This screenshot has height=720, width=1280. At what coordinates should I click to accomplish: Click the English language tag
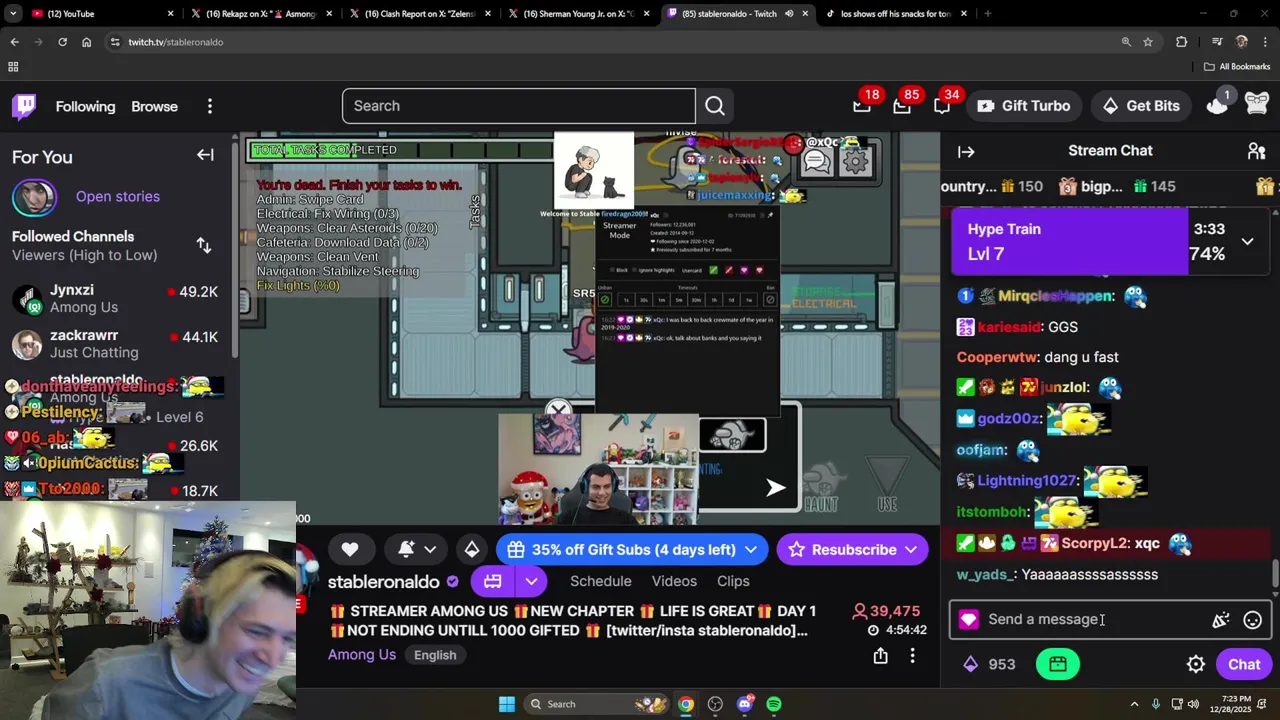pos(435,655)
